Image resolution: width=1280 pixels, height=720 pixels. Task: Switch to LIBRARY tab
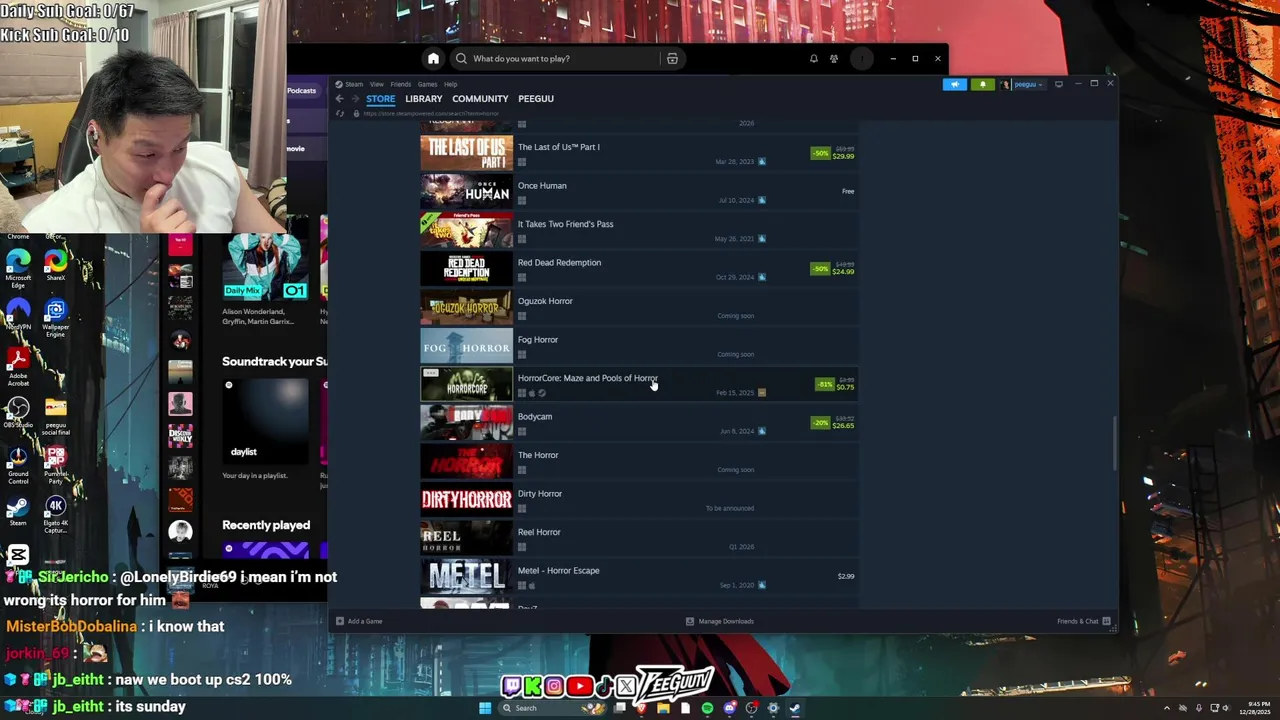[x=424, y=99]
